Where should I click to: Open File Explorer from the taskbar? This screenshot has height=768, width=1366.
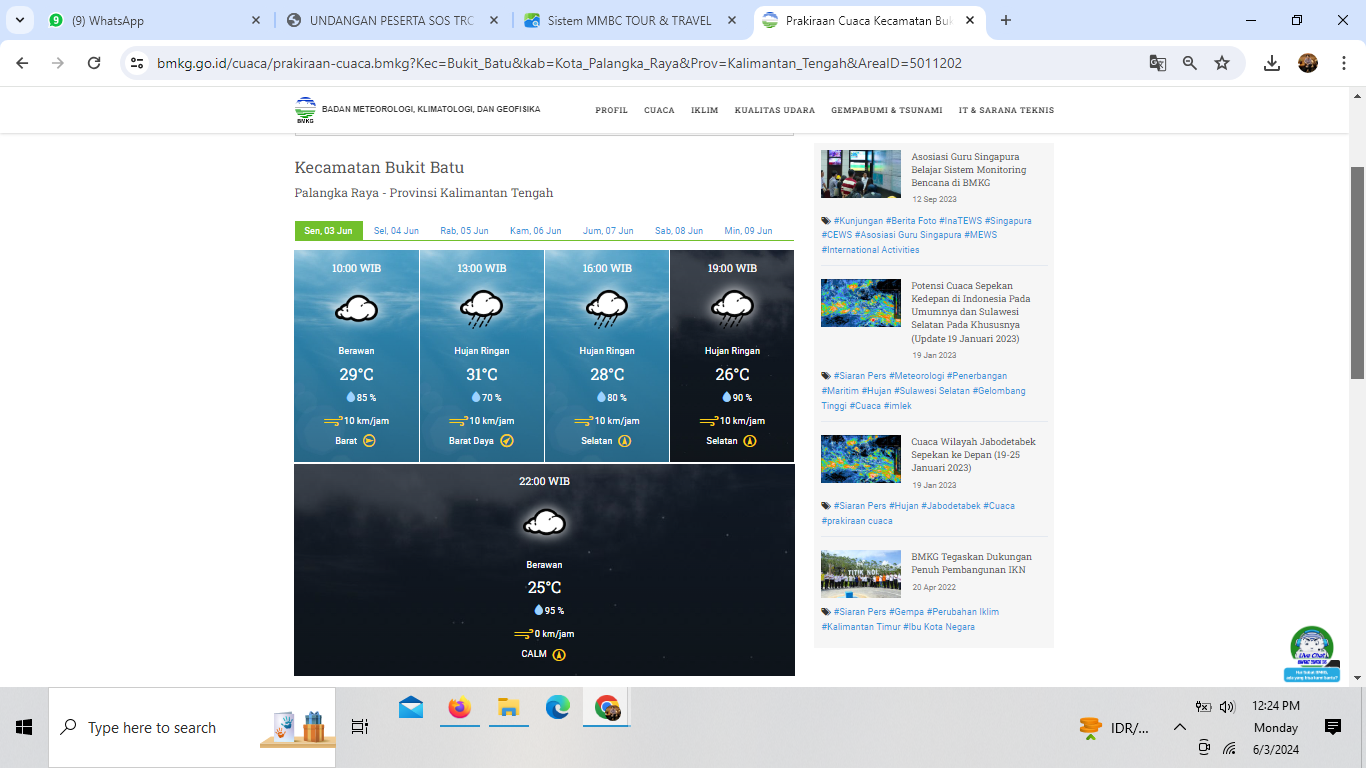coord(508,708)
